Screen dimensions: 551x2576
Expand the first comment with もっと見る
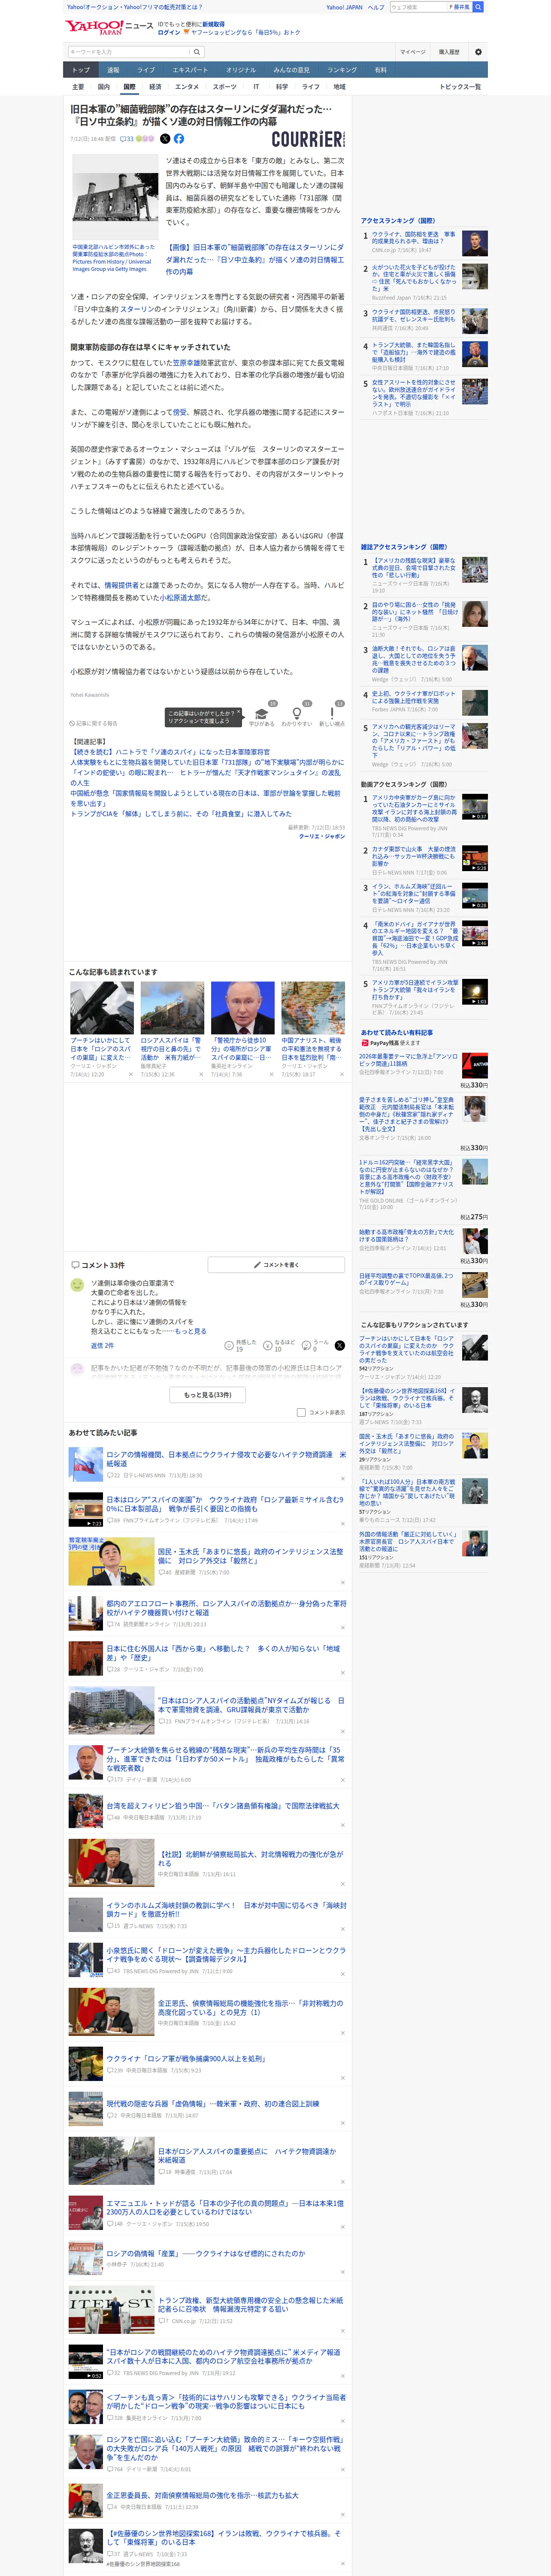click(191, 1332)
